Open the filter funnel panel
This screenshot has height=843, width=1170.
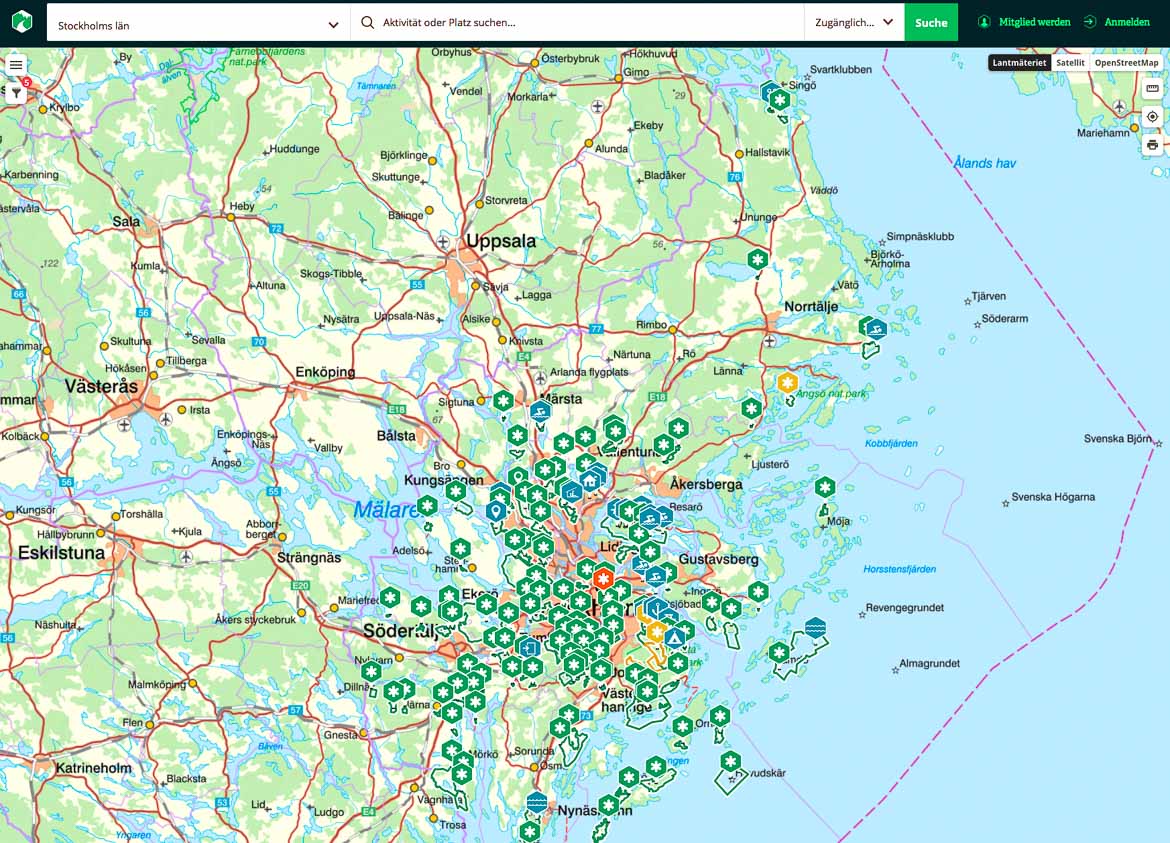click(15, 91)
